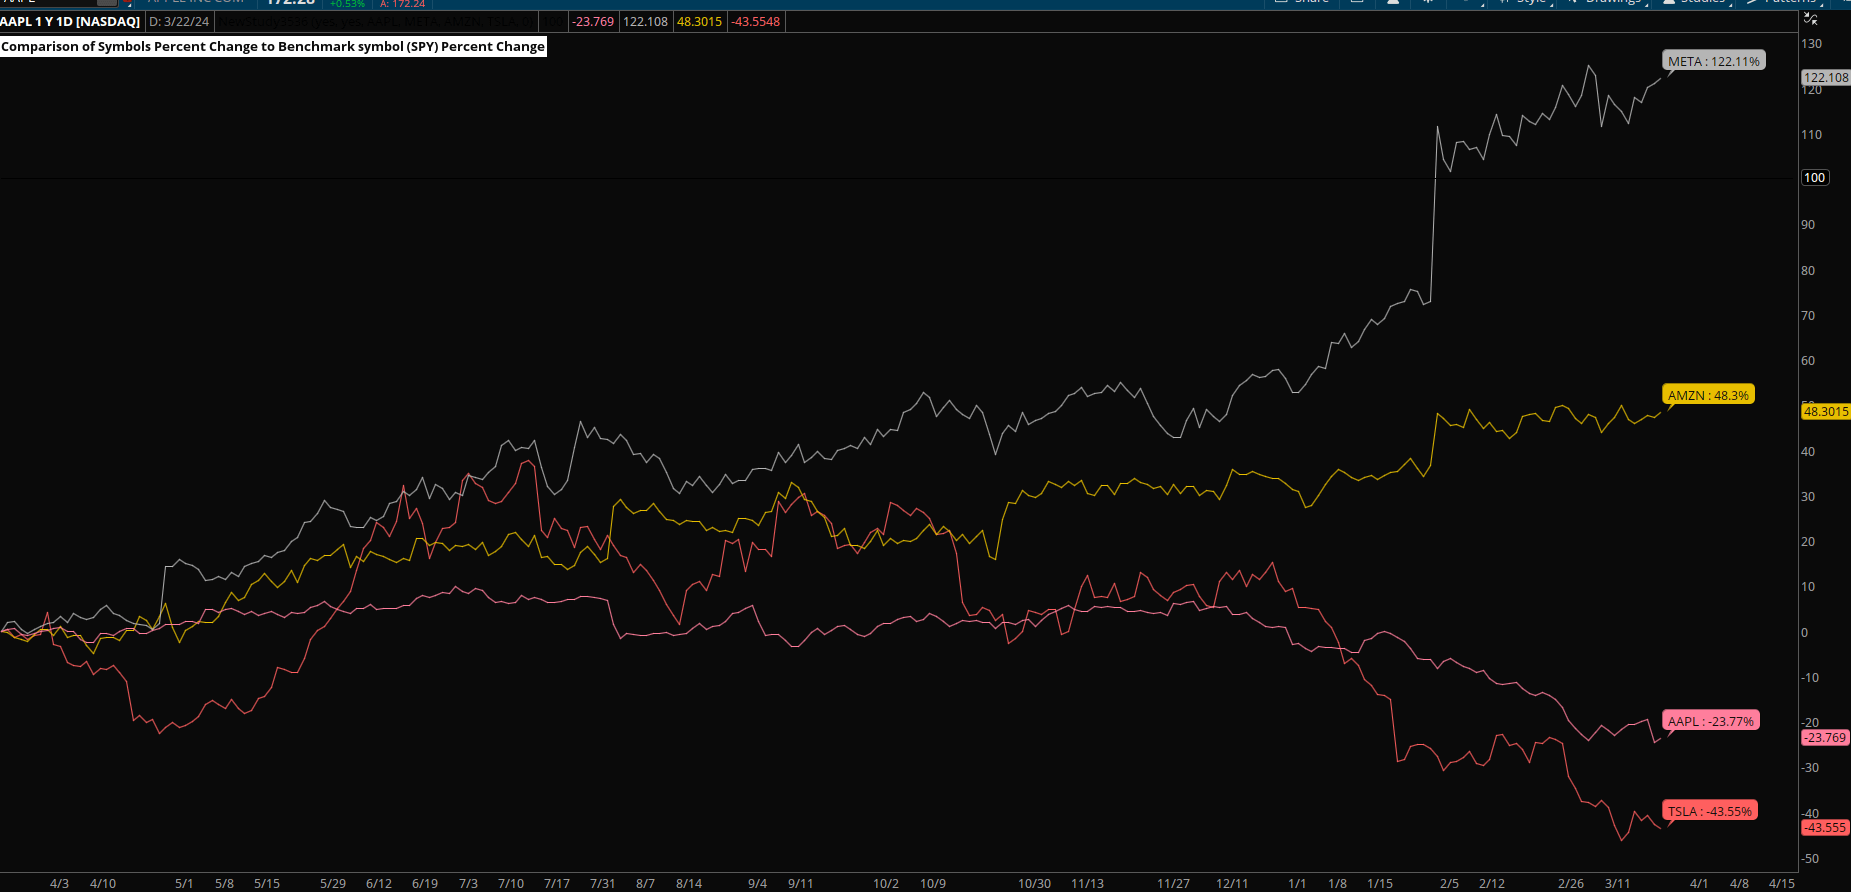Click the 7/17 date on the time axis
The image size is (1851, 892).
tap(557, 883)
